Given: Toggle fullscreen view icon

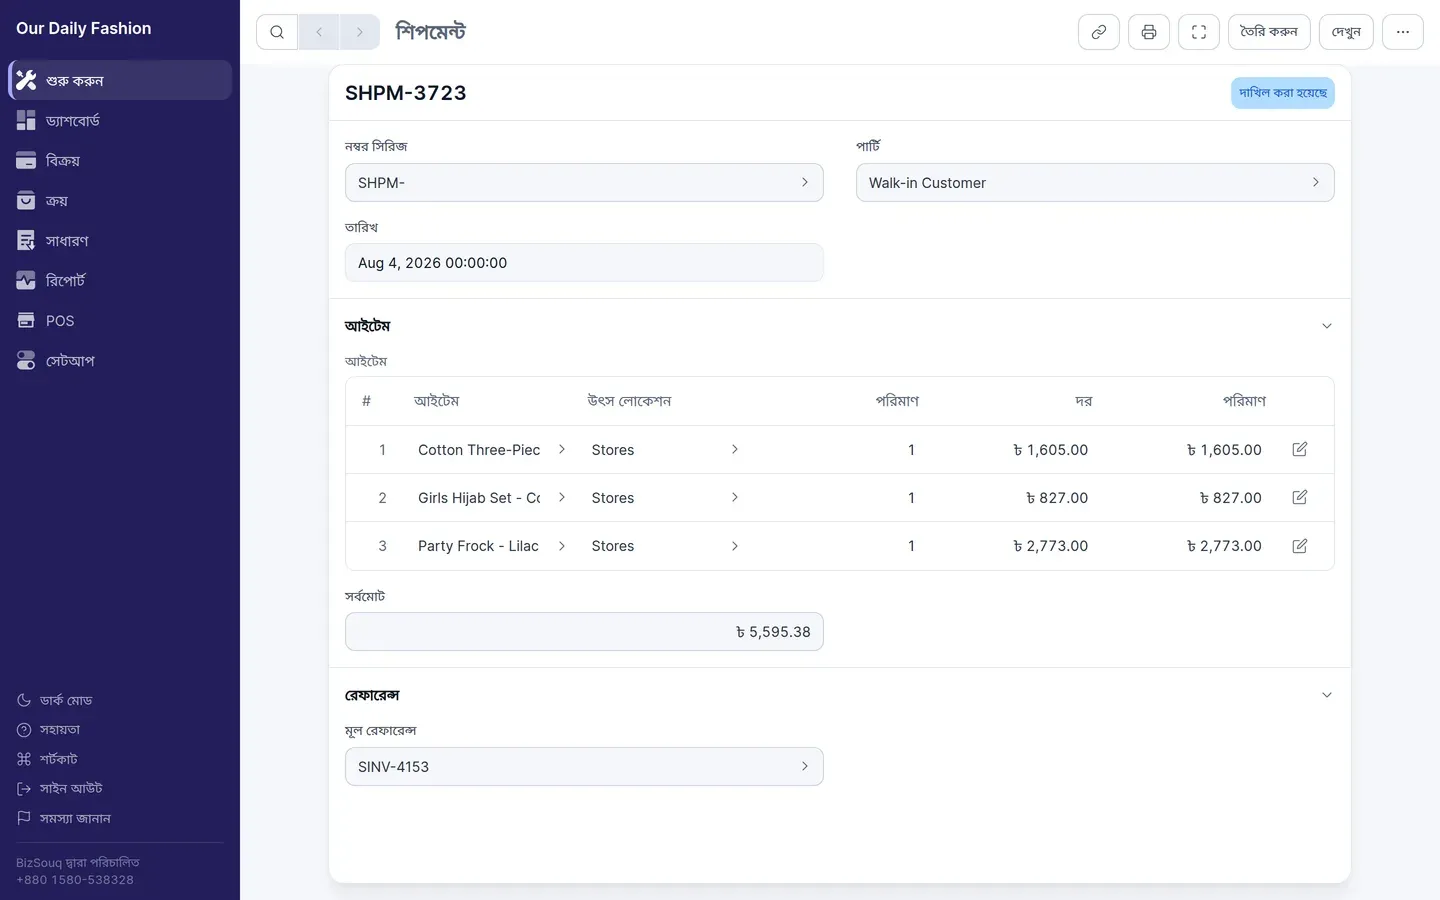Looking at the screenshot, I should (x=1198, y=32).
